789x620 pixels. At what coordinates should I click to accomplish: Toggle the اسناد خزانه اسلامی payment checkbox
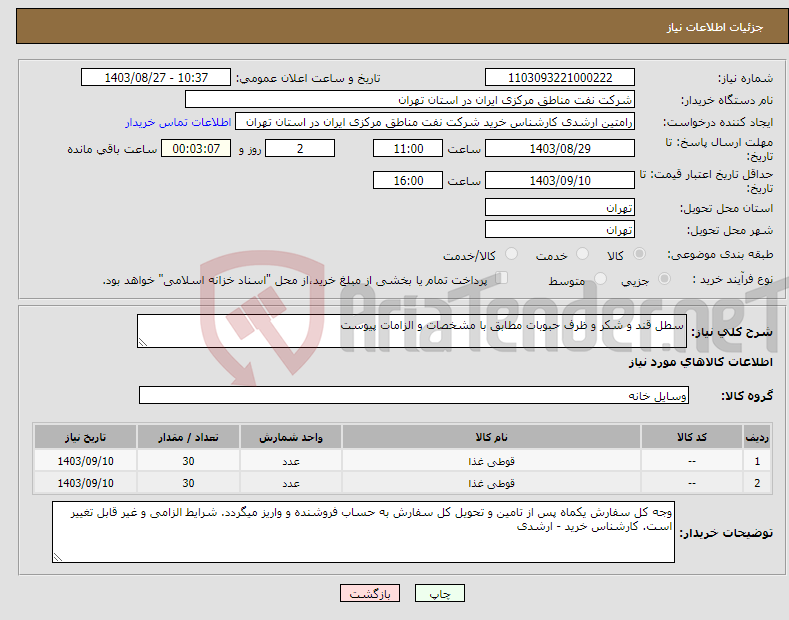pos(502,278)
